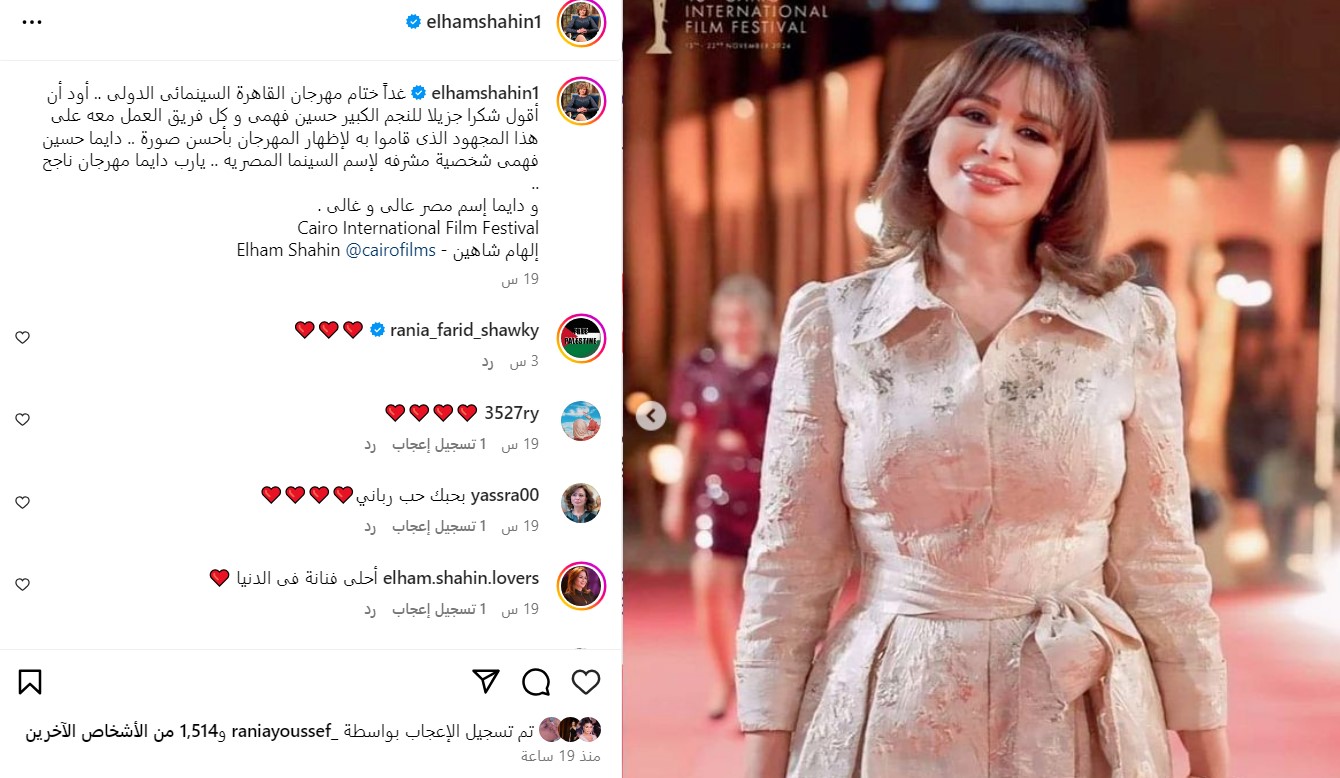Open rania_farid_shawky's avatar
1340x778 pixels.
click(581, 339)
